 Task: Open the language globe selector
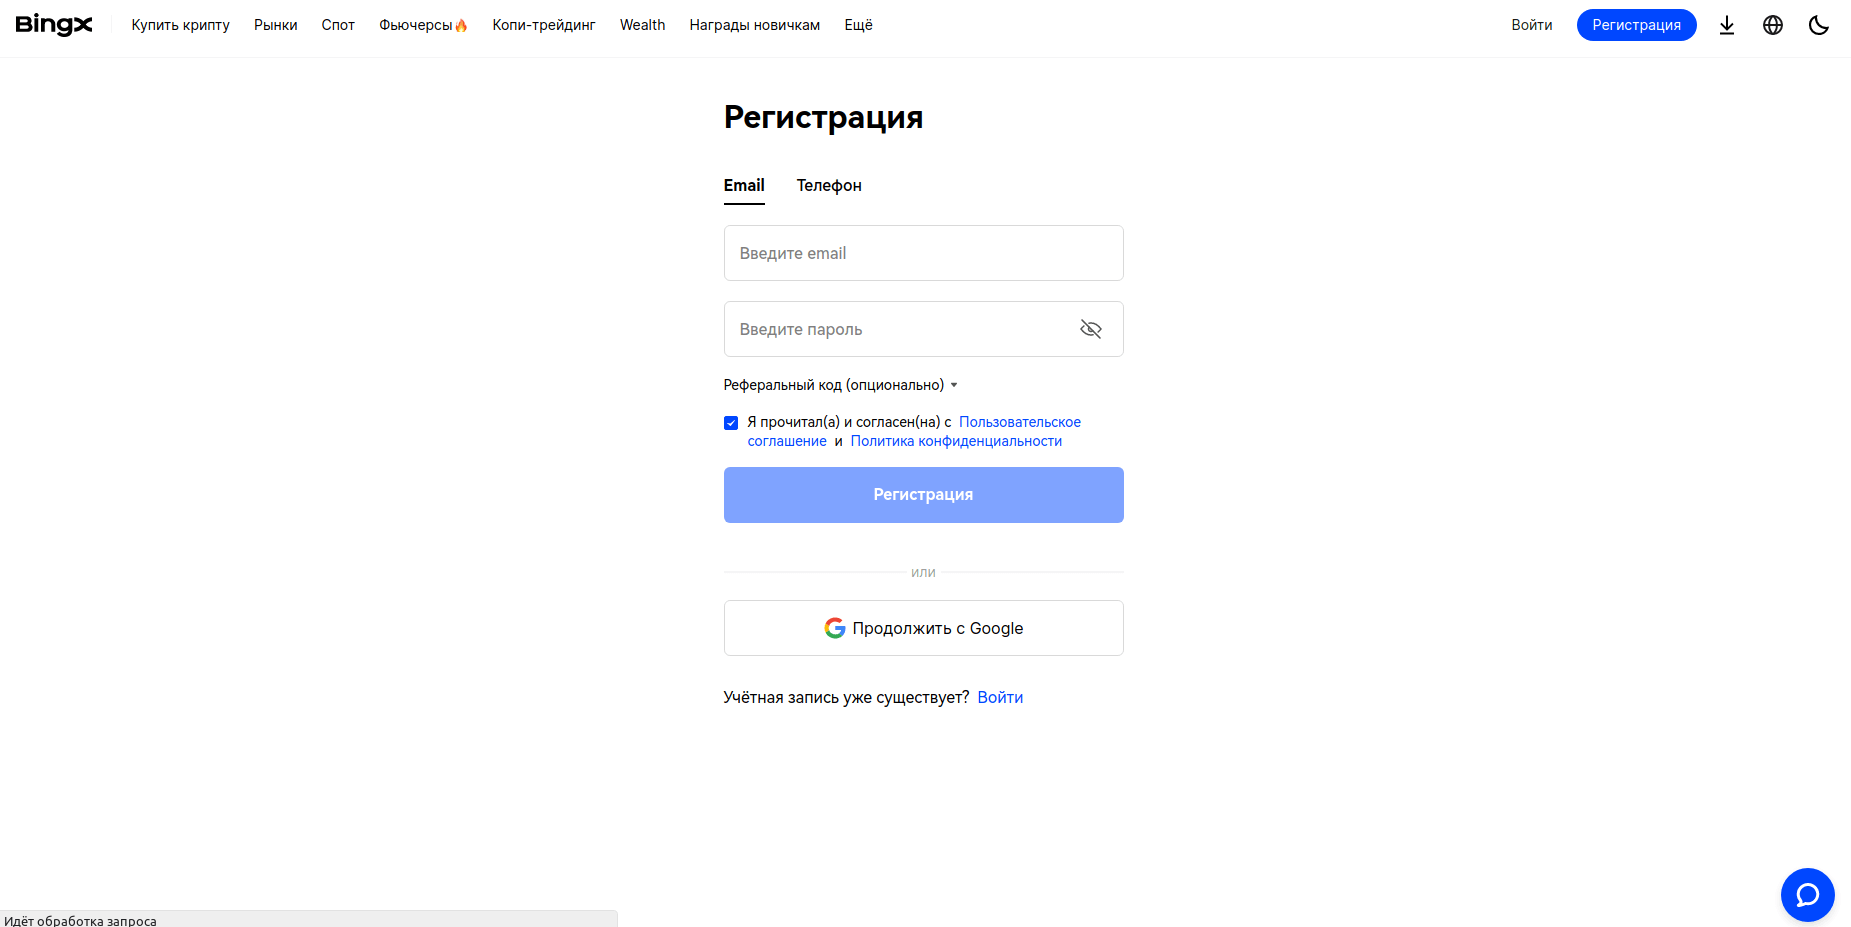pyautogui.click(x=1772, y=25)
